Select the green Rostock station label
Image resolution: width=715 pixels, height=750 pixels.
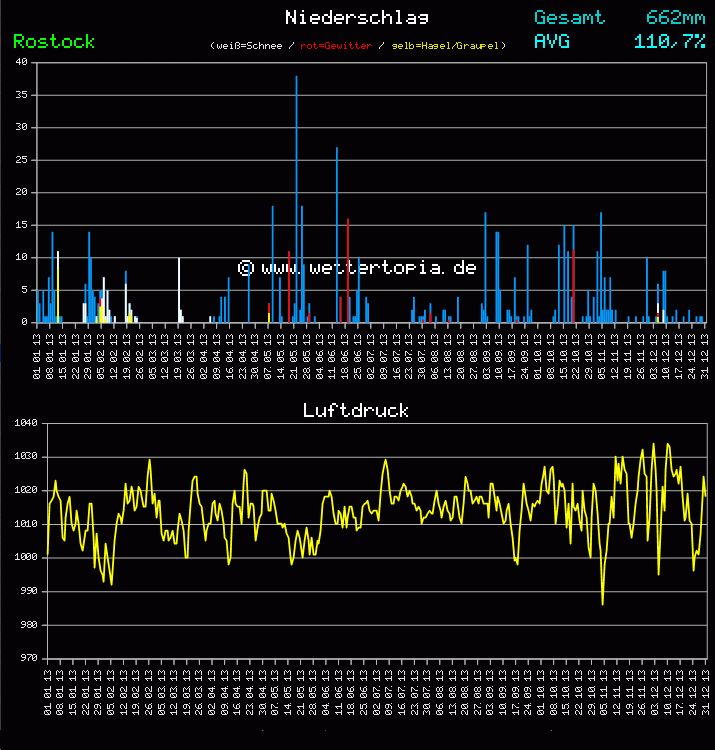pyautogui.click(x=54, y=41)
